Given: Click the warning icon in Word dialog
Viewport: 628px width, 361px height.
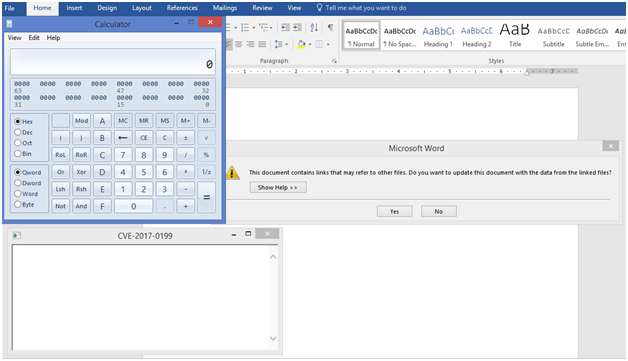Looking at the screenshot, I should pos(232,173).
